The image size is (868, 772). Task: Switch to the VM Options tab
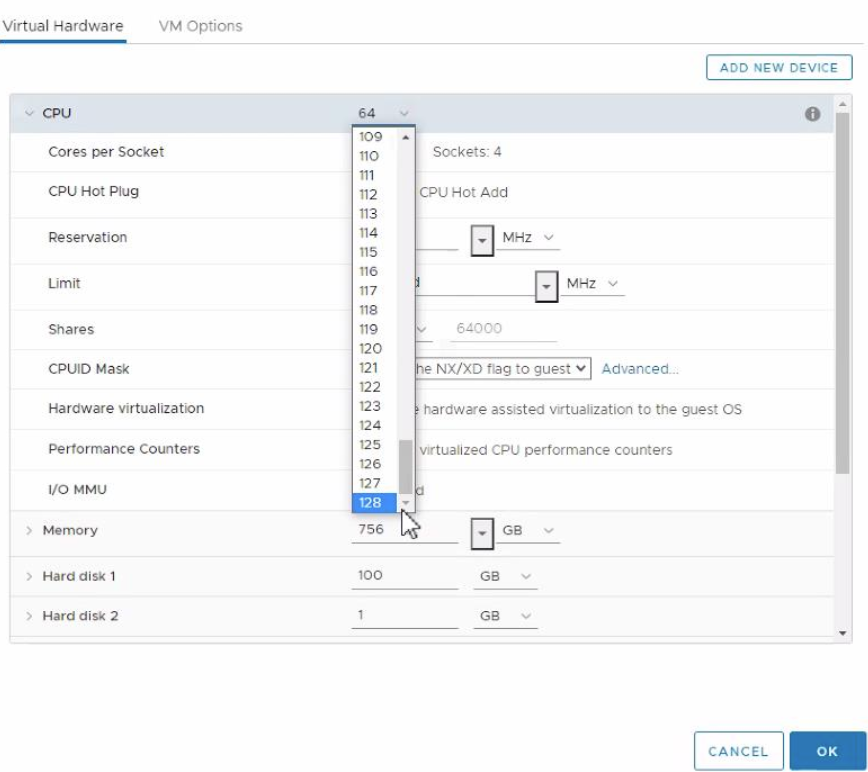pos(200,26)
